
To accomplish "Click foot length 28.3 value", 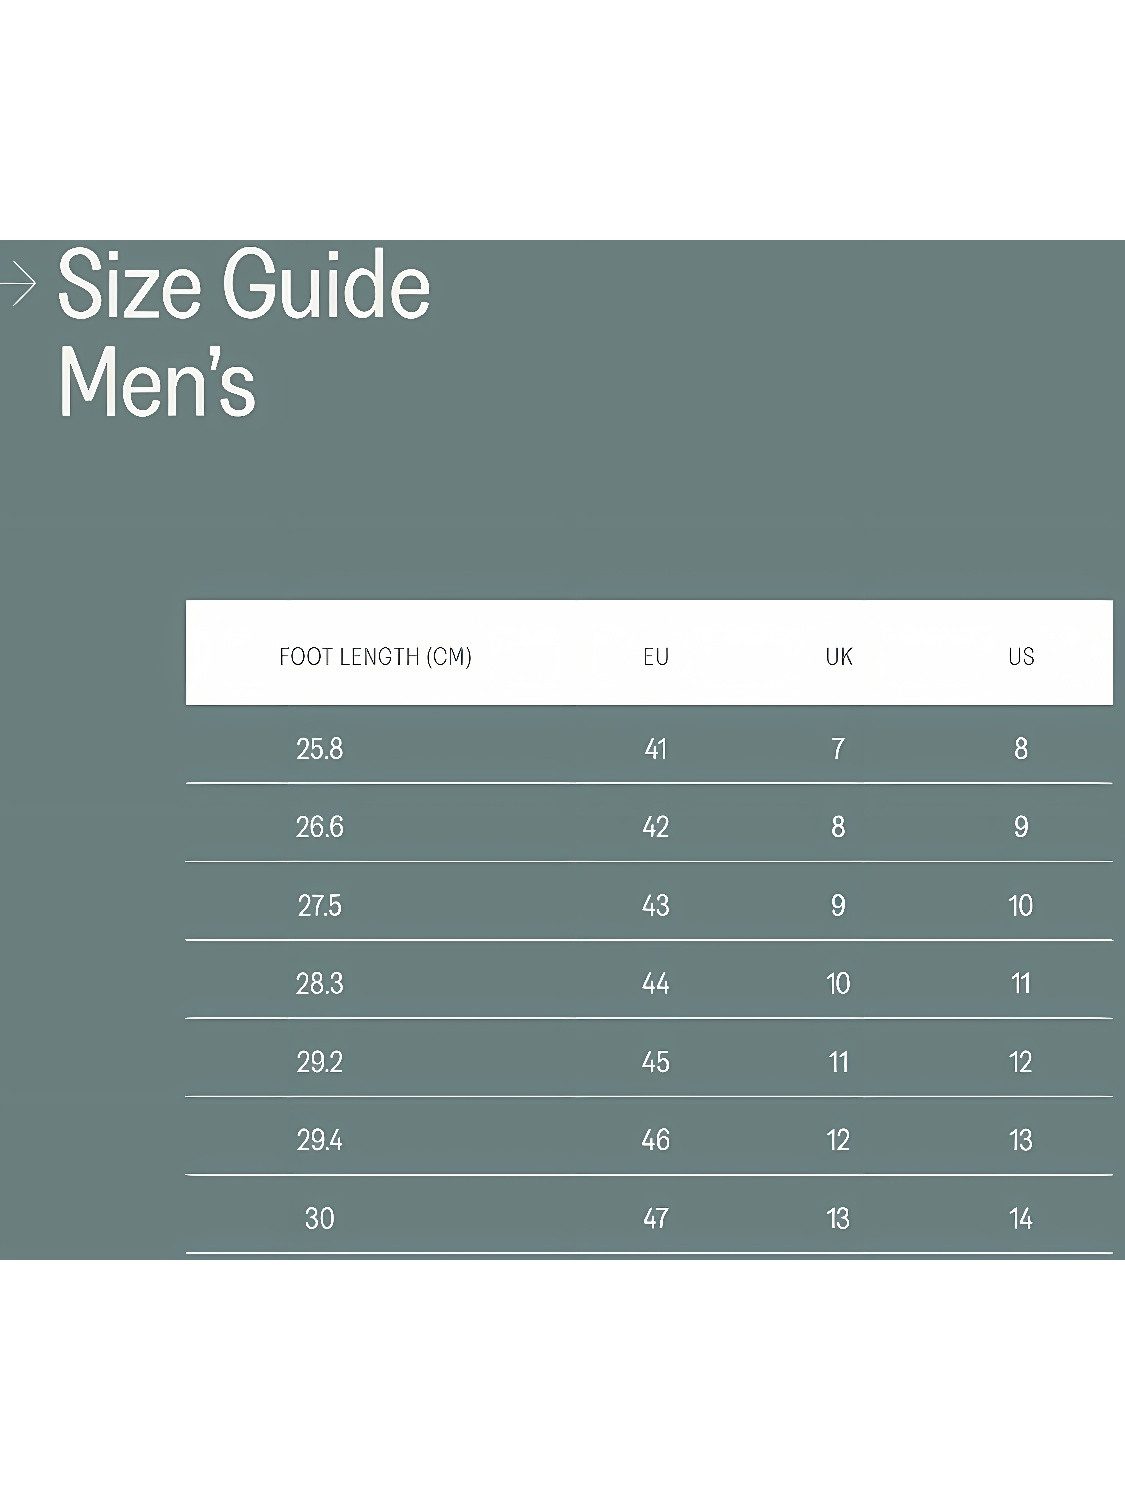I will pyautogui.click(x=320, y=984).
